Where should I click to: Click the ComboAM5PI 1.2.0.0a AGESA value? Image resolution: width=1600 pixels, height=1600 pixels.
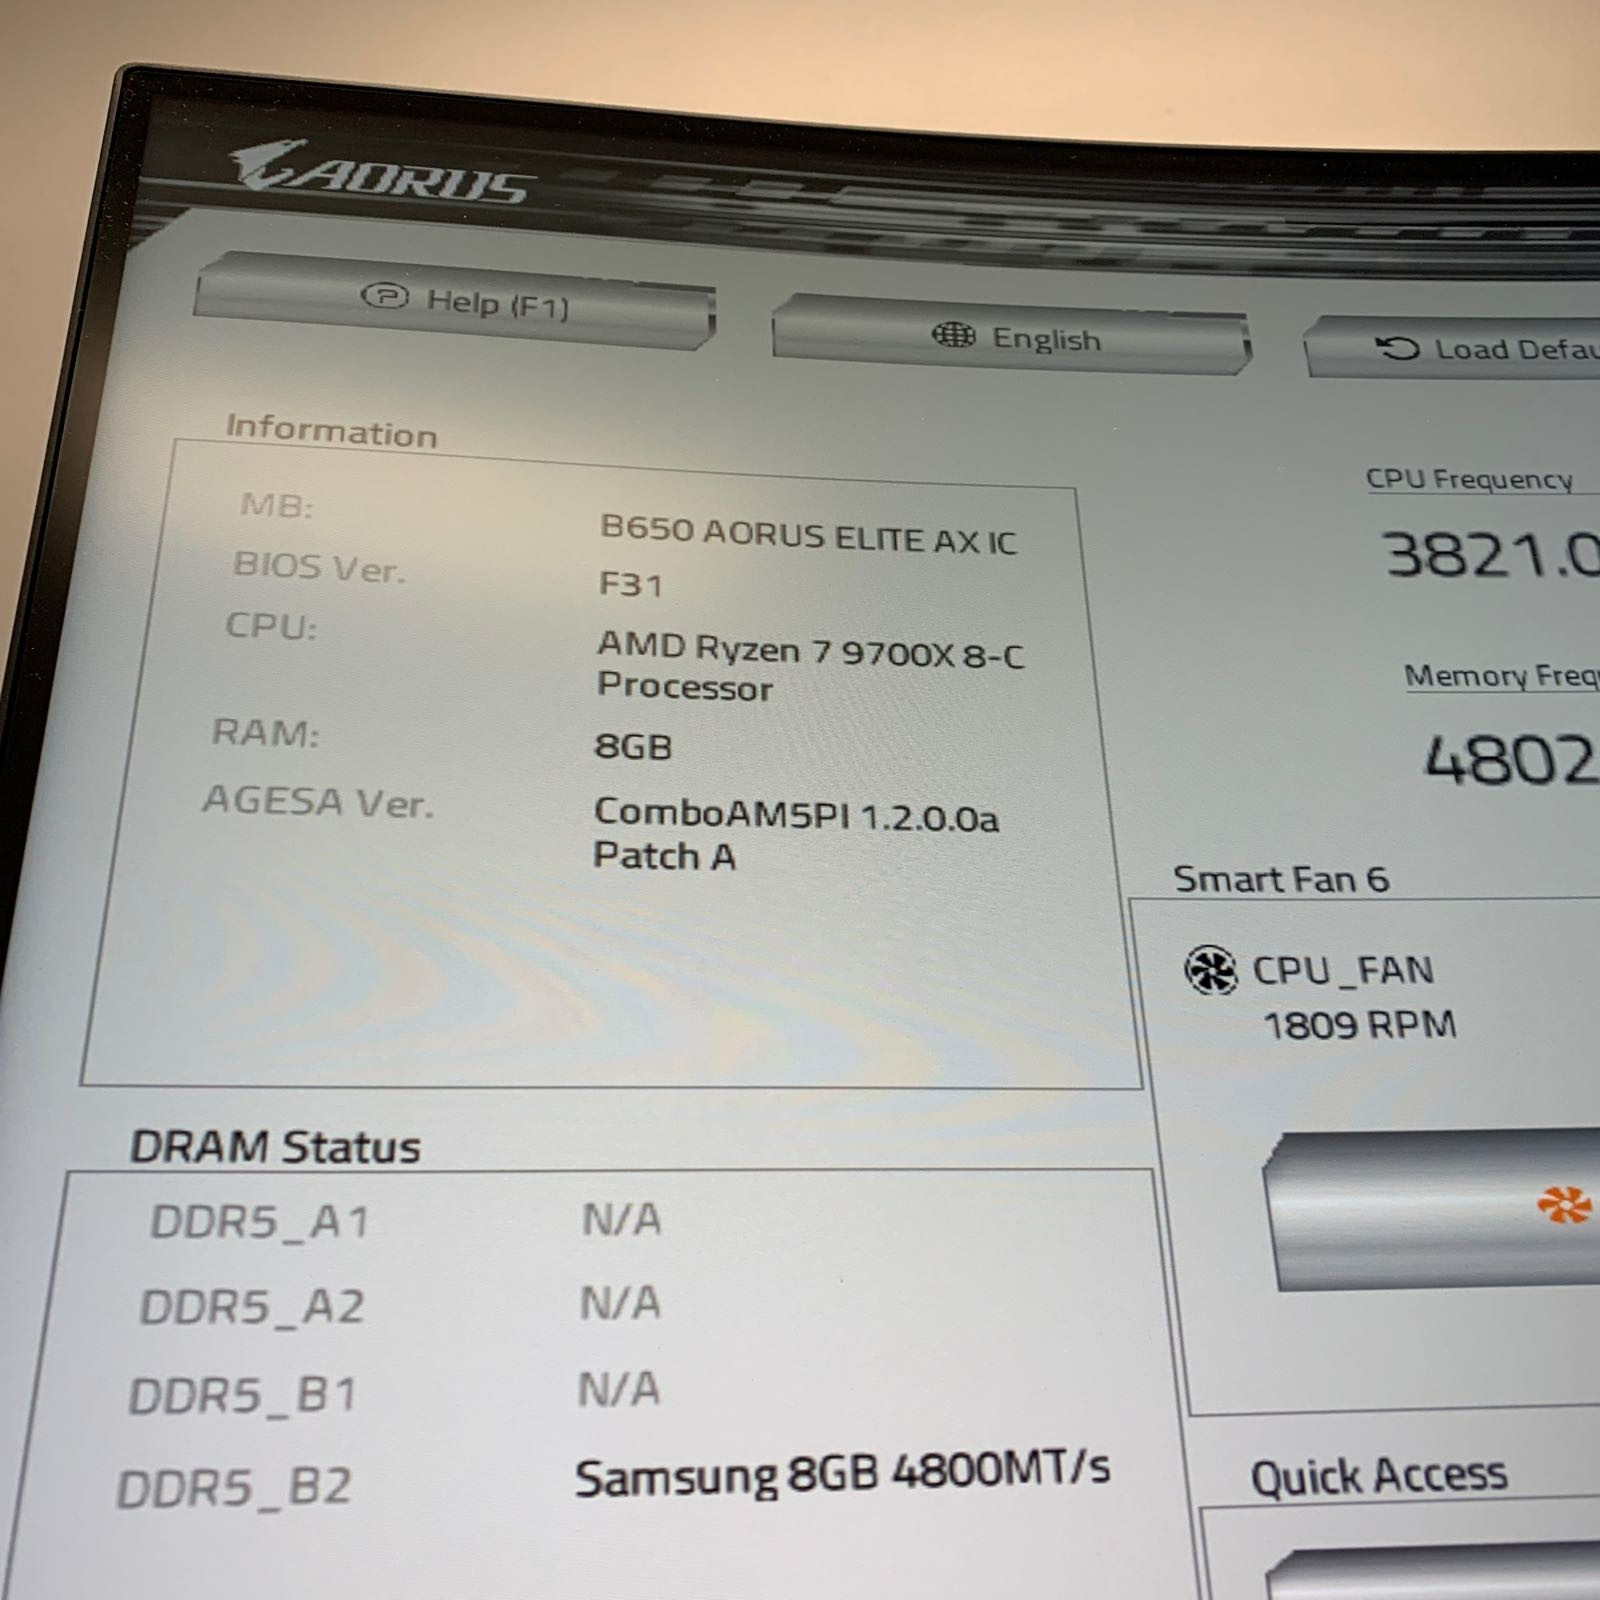click(x=796, y=835)
